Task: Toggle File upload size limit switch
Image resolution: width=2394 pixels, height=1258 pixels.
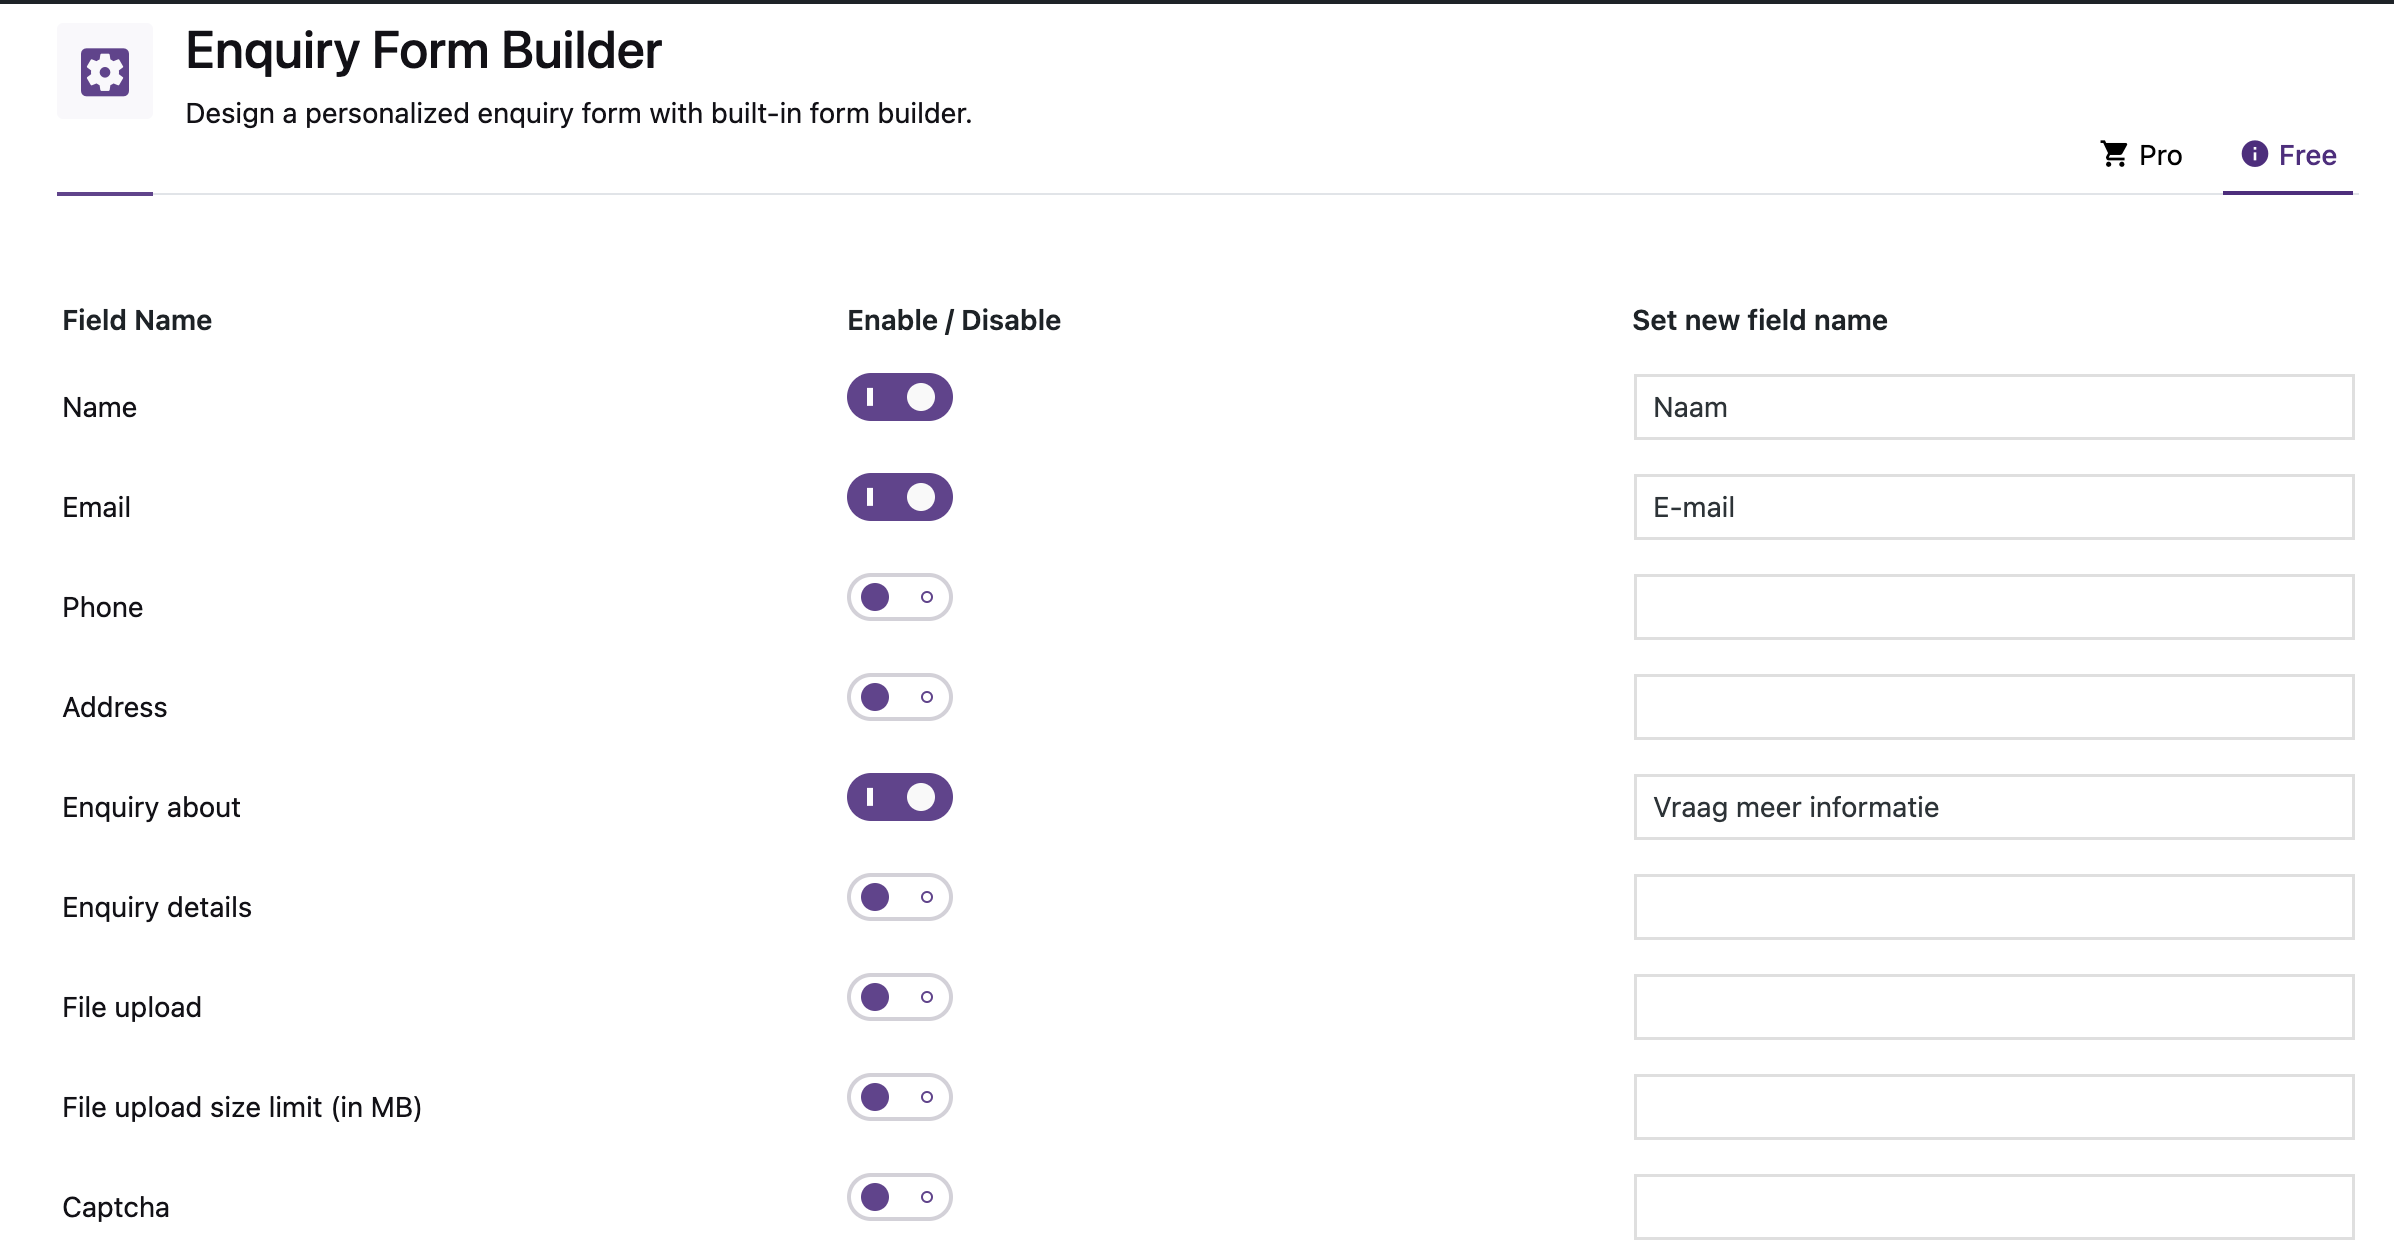Action: [x=899, y=1097]
